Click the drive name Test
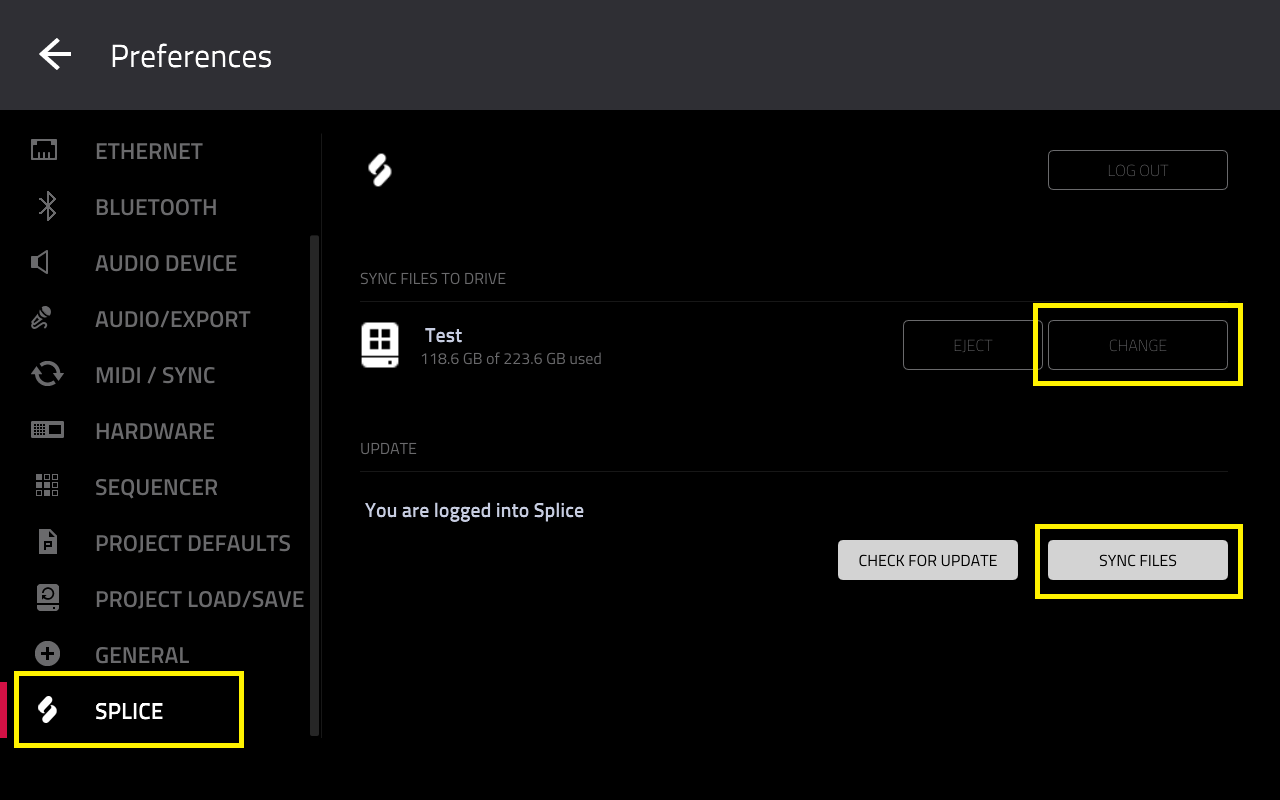1280x800 pixels. pos(444,335)
